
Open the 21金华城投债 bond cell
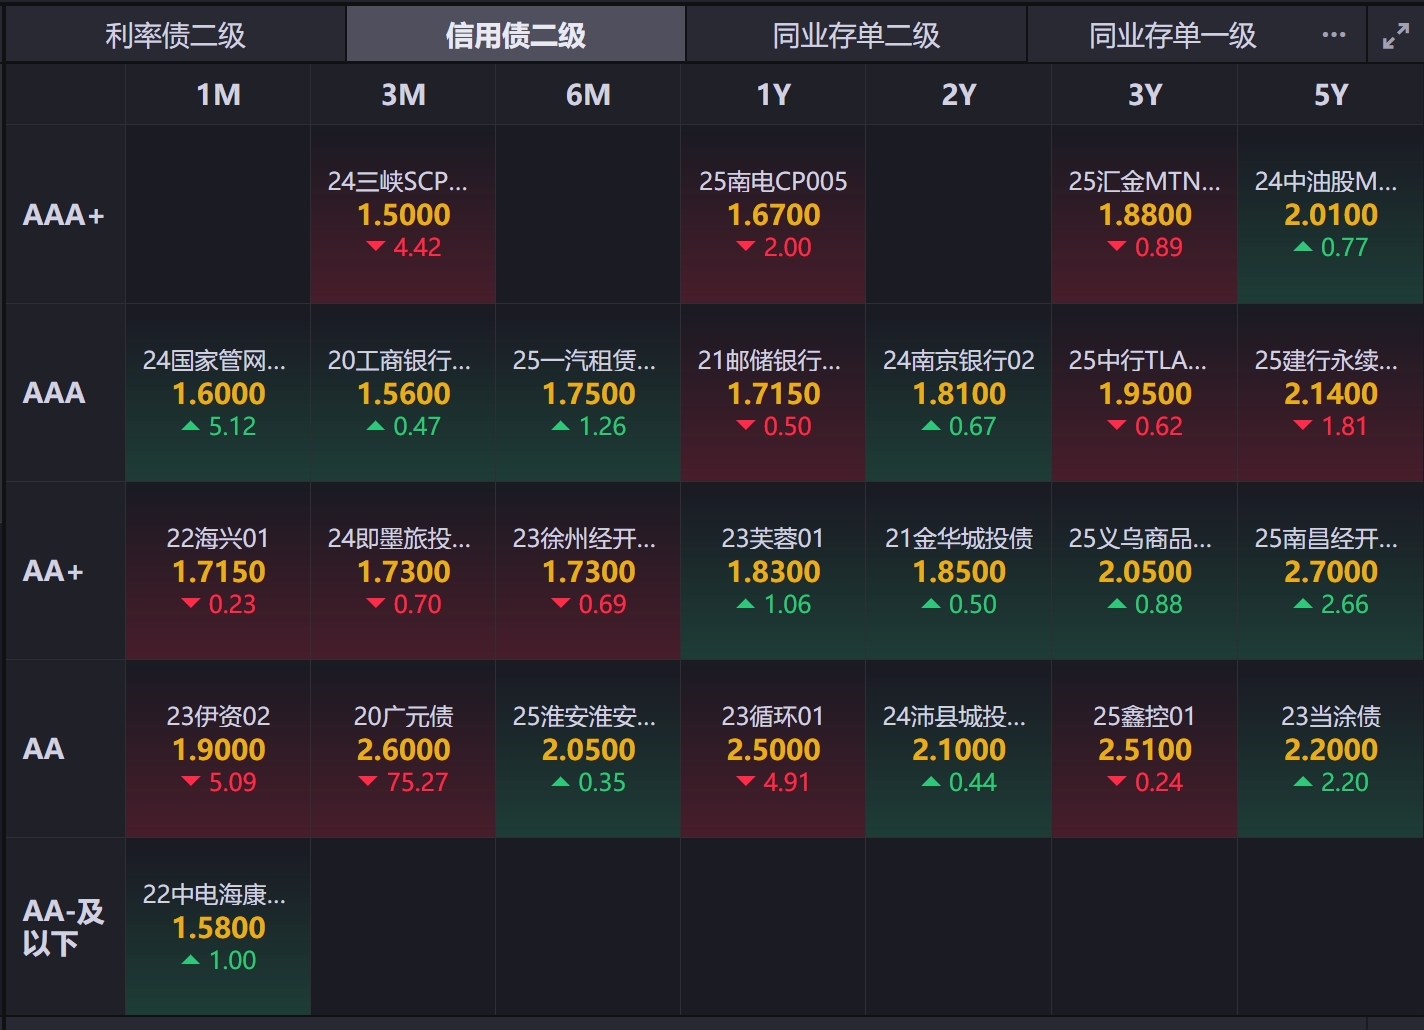point(958,571)
